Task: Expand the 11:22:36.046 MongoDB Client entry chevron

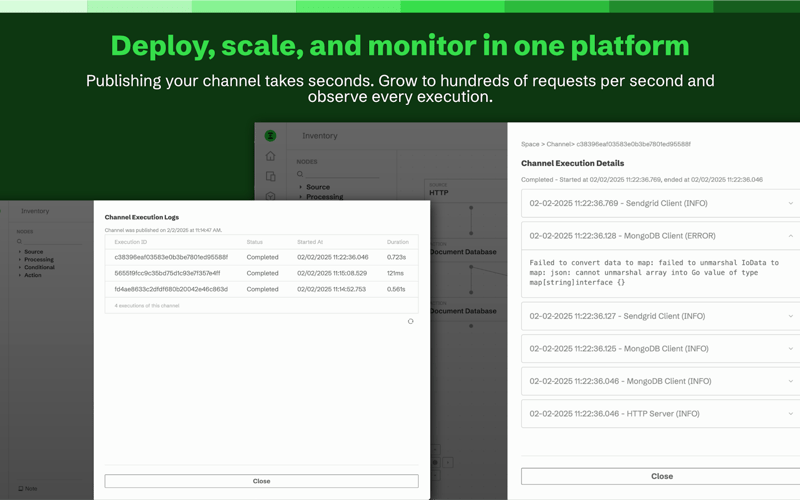Action: click(790, 381)
